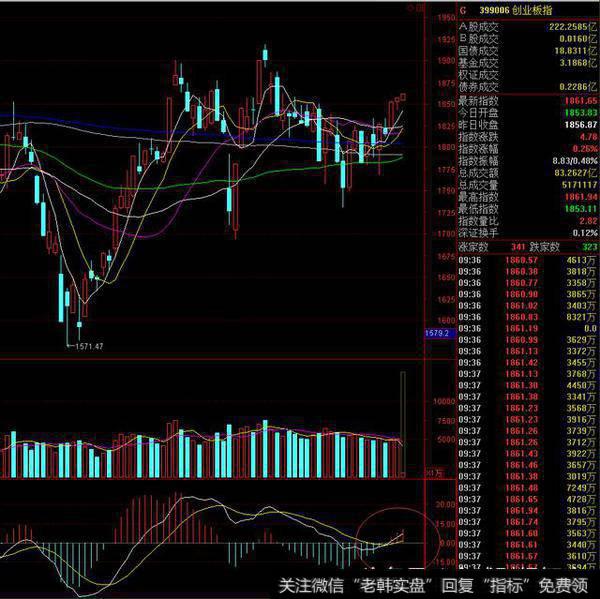600x599 pixels.
Task: Click the tick row with volume 3712万
Action: (x=528, y=442)
